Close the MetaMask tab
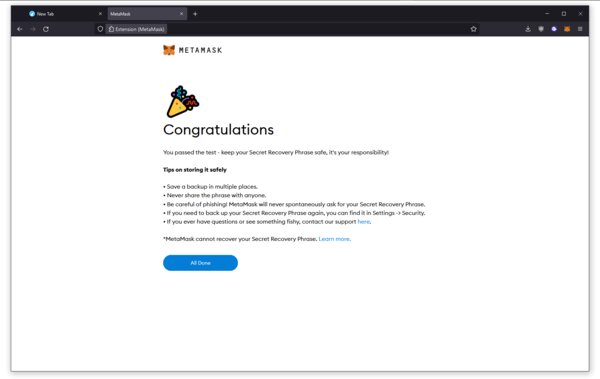 pyautogui.click(x=181, y=14)
